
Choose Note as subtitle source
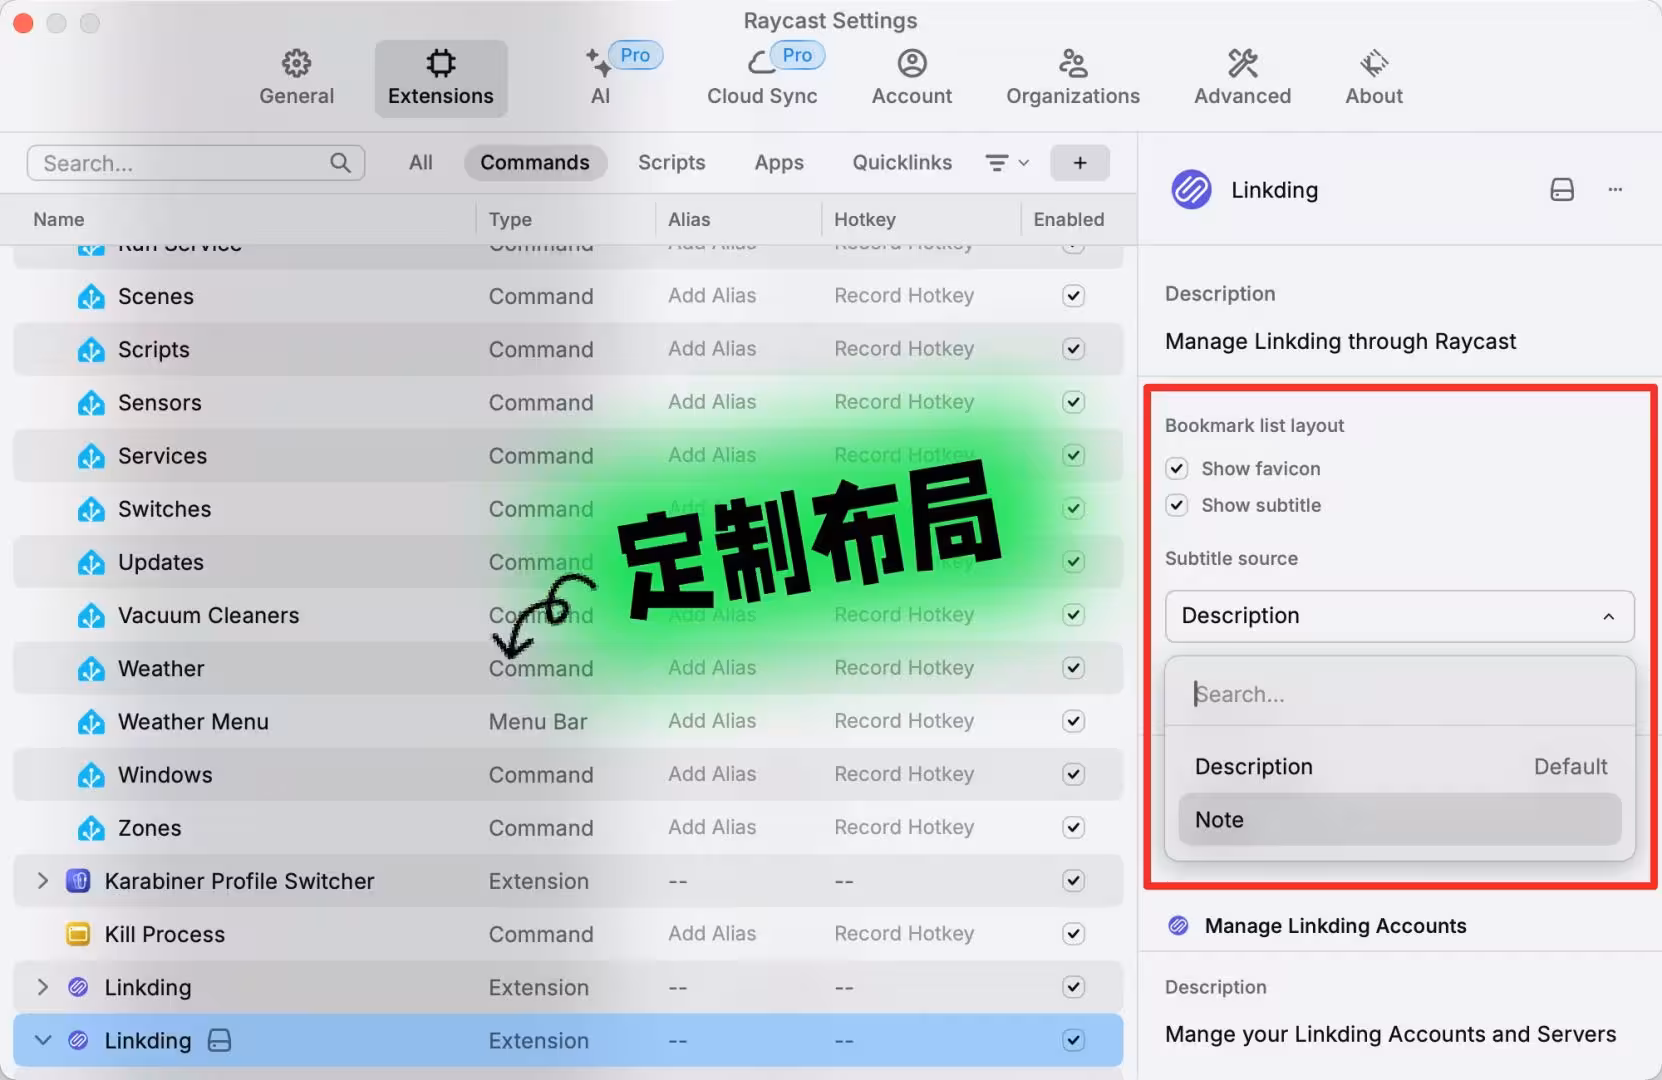pyautogui.click(x=1399, y=820)
